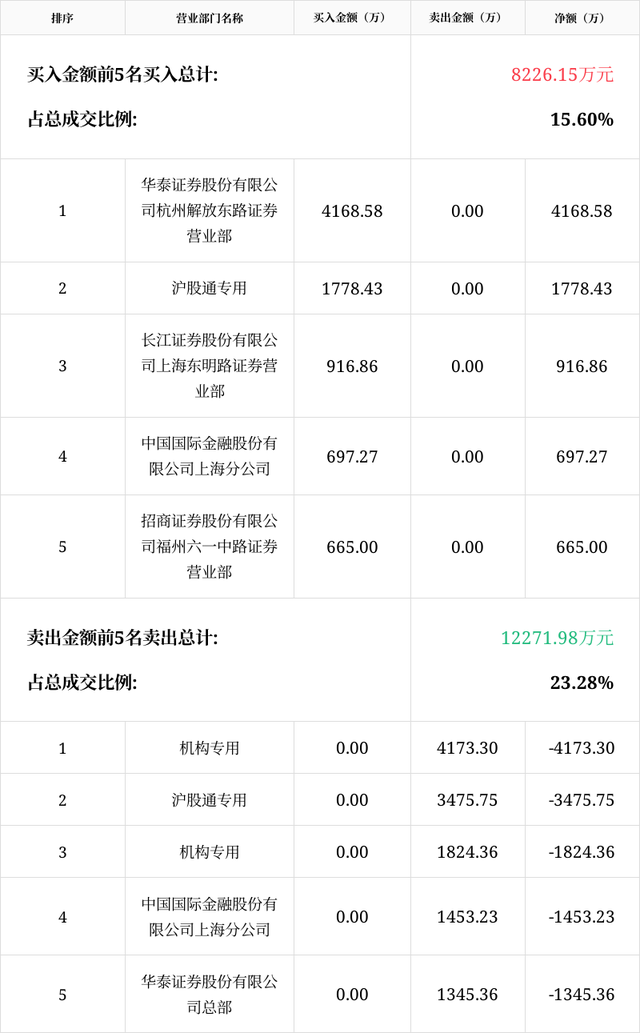Open 华泰证券杭州解放东路证券营业部 branch name
The height and width of the screenshot is (1033, 640).
pos(209,211)
